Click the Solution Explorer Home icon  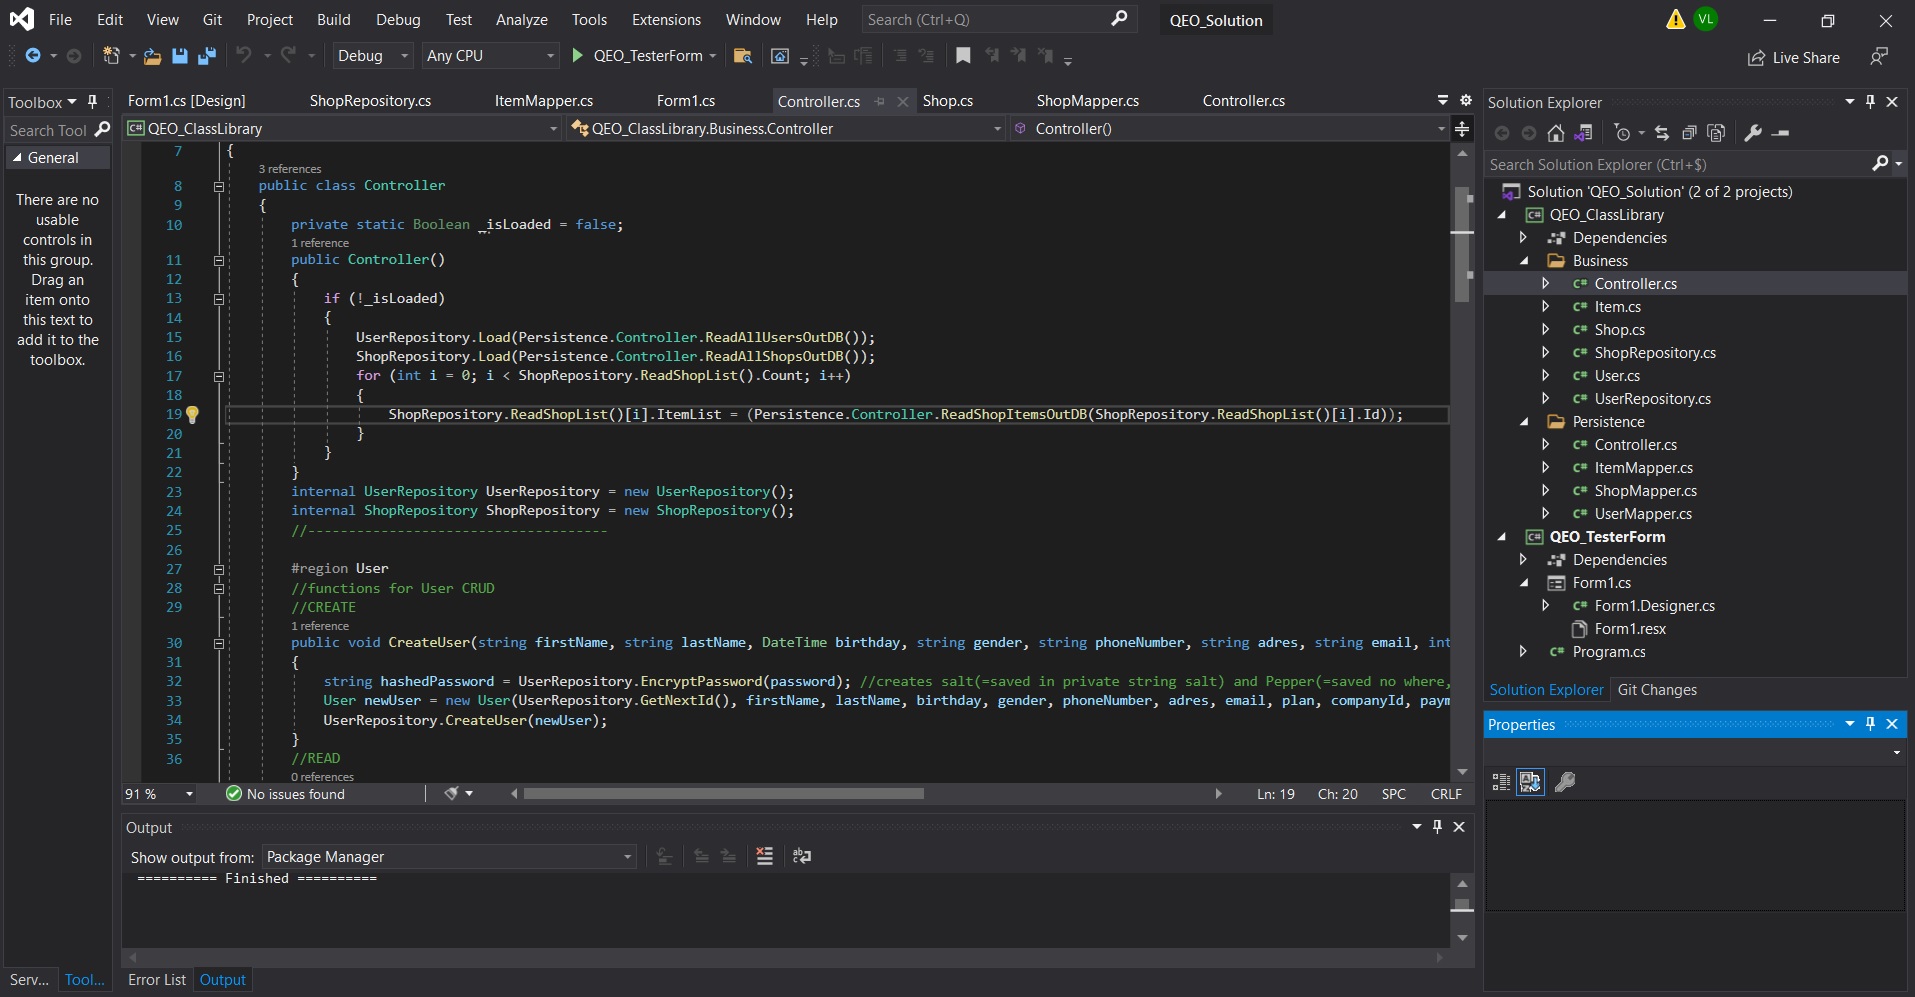coord(1555,133)
